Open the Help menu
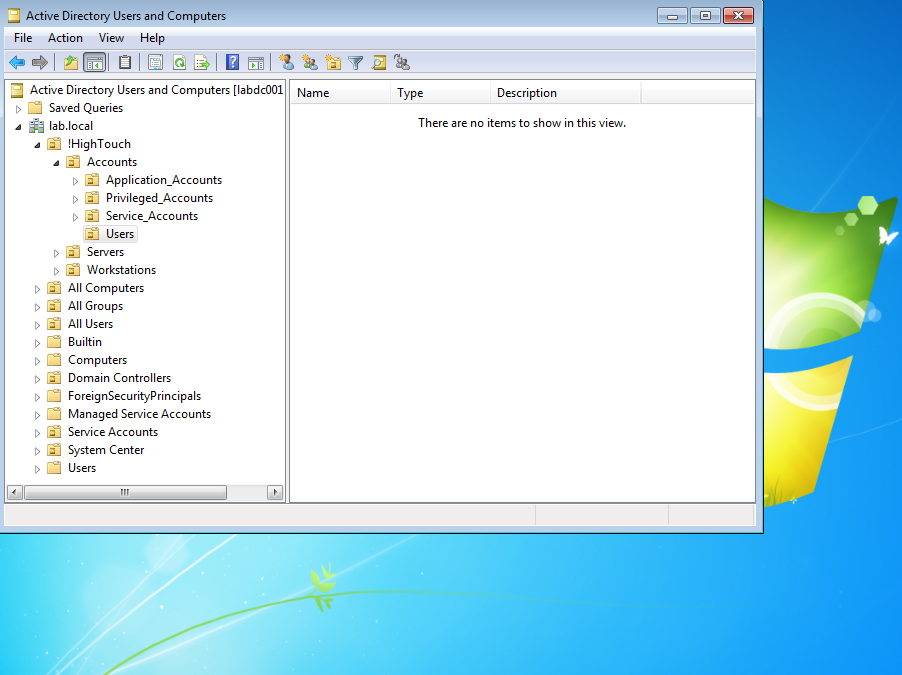Viewport: 902px width, 675px height. [x=152, y=38]
